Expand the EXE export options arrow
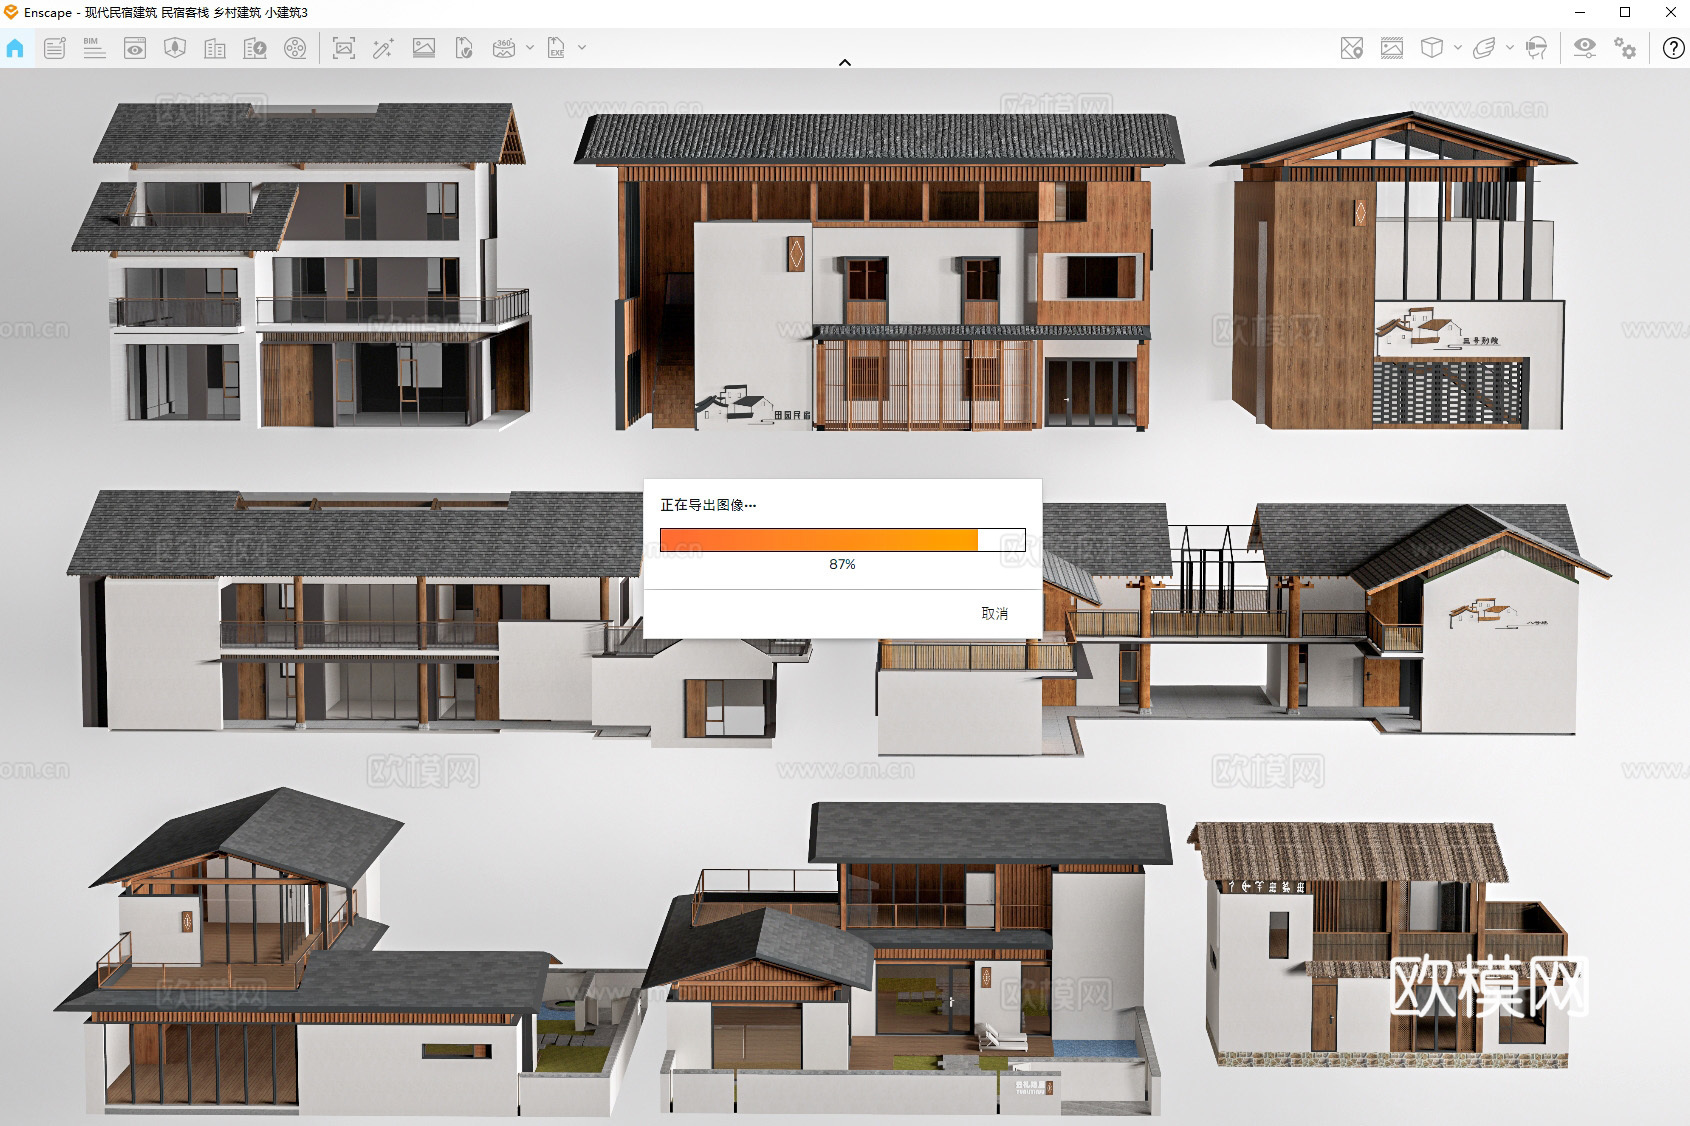The height and width of the screenshot is (1126, 1690). click(x=582, y=48)
